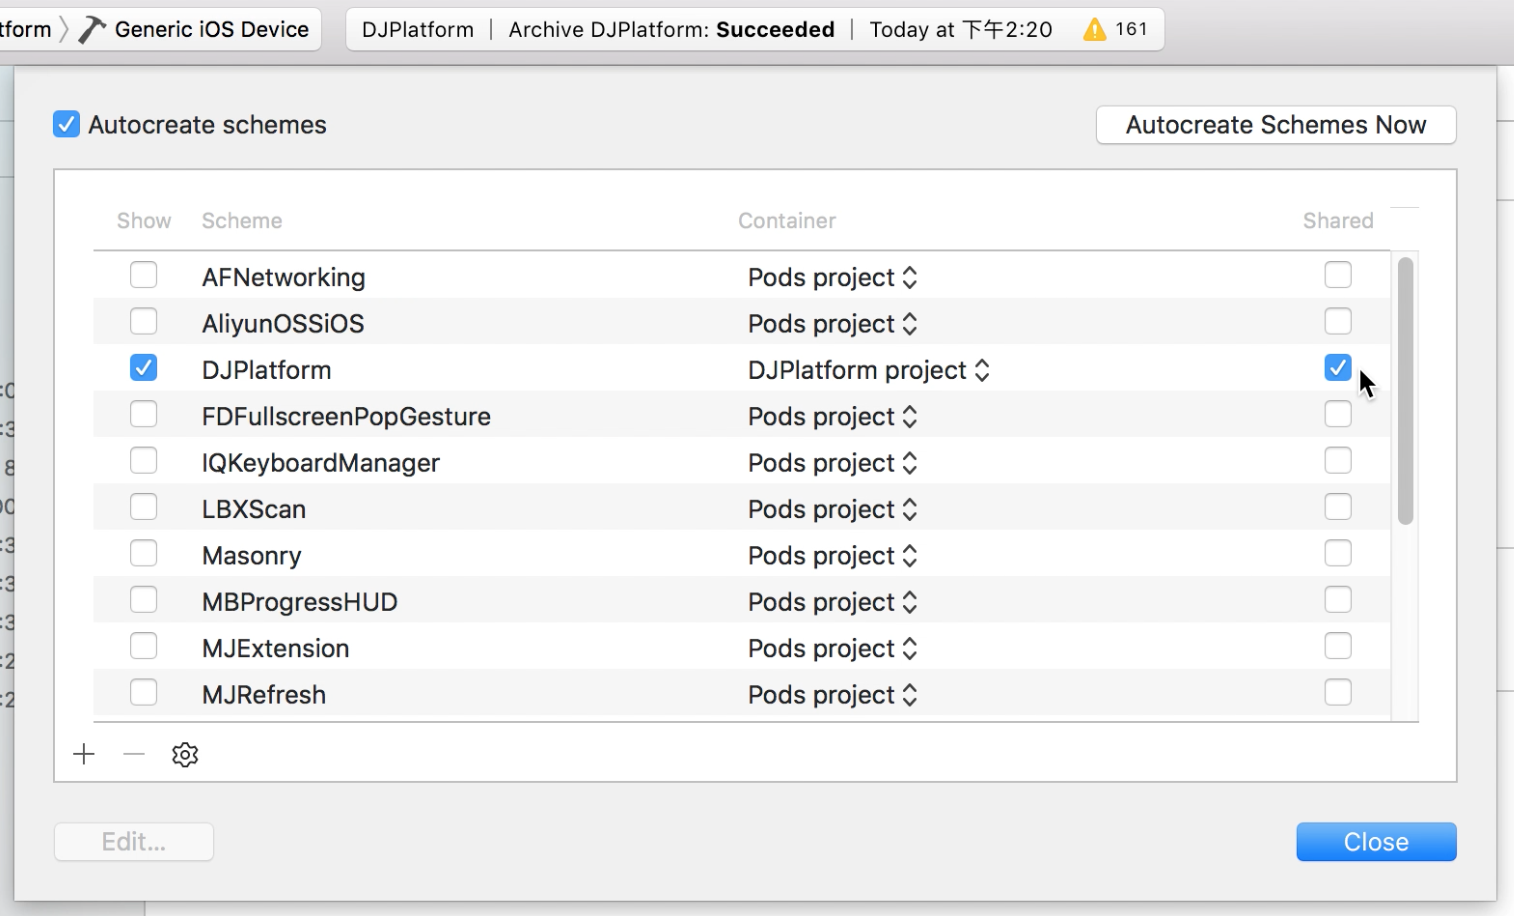The image size is (1514, 916).
Task: Click the scheme list vertical scrollbar
Action: [x=1405, y=390]
